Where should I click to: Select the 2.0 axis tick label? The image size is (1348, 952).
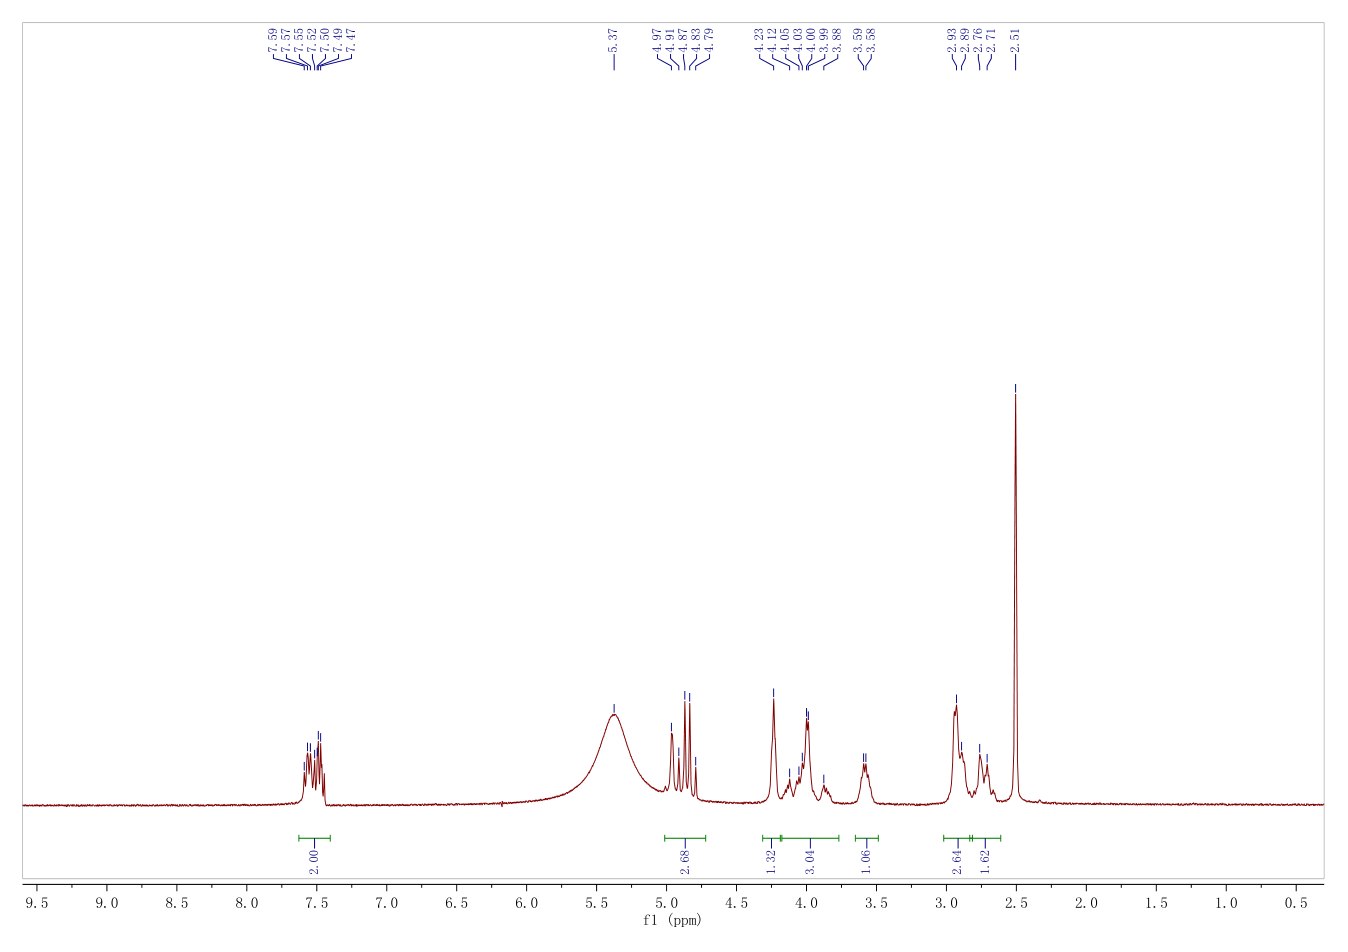click(1087, 902)
